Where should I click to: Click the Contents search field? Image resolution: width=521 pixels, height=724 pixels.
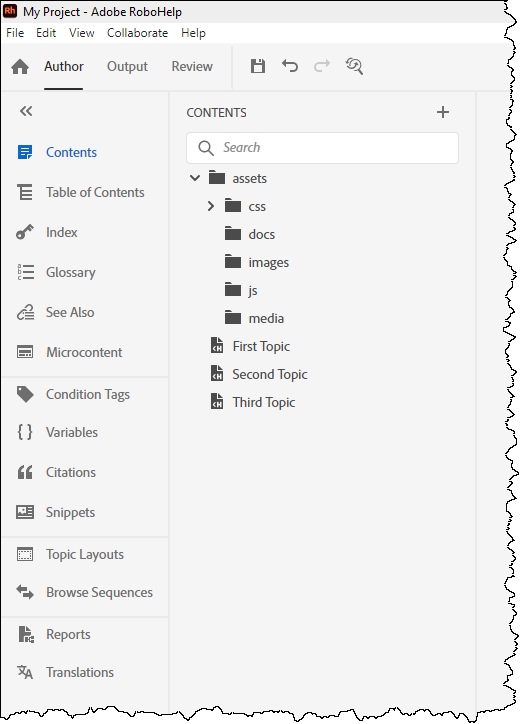pyautogui.click(x=322, y=148)
